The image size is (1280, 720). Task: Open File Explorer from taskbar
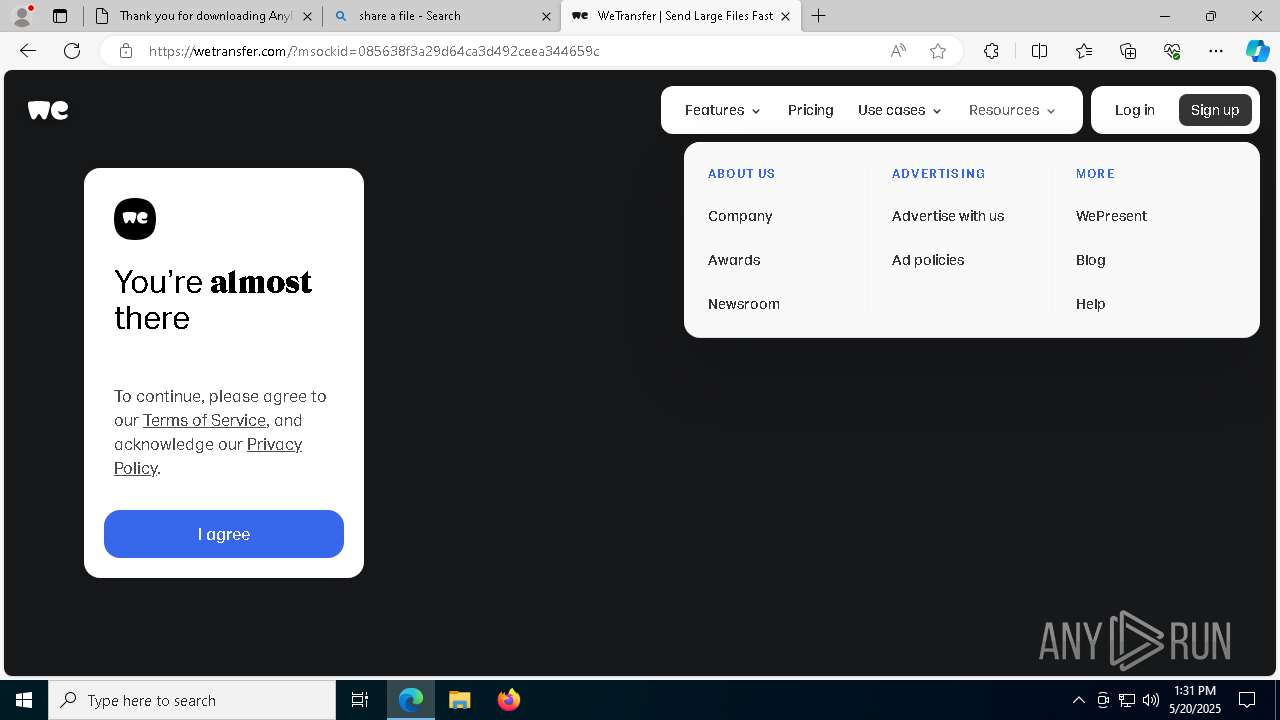(459, 700)
